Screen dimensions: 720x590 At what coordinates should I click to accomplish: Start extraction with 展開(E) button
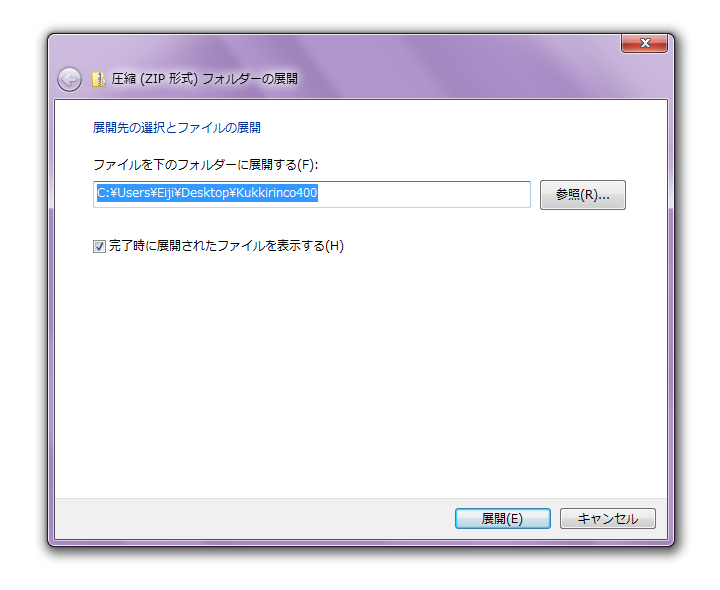click(503, 518)
